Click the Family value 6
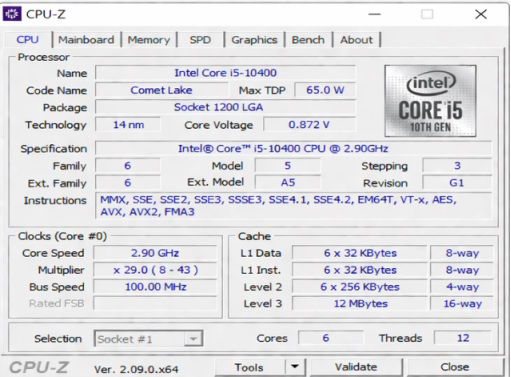The width and height of the screenshot is (511, 377). [128, 166]
